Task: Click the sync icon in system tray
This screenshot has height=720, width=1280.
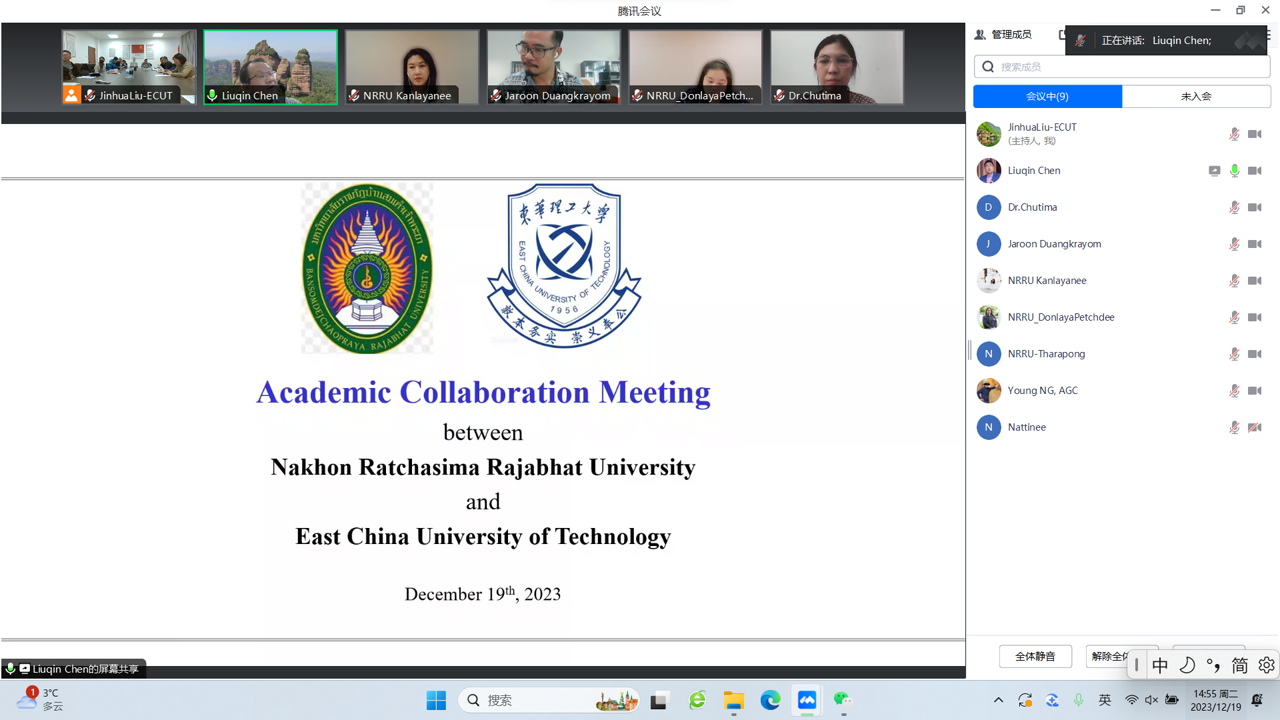Action: tap(1025, 700)
